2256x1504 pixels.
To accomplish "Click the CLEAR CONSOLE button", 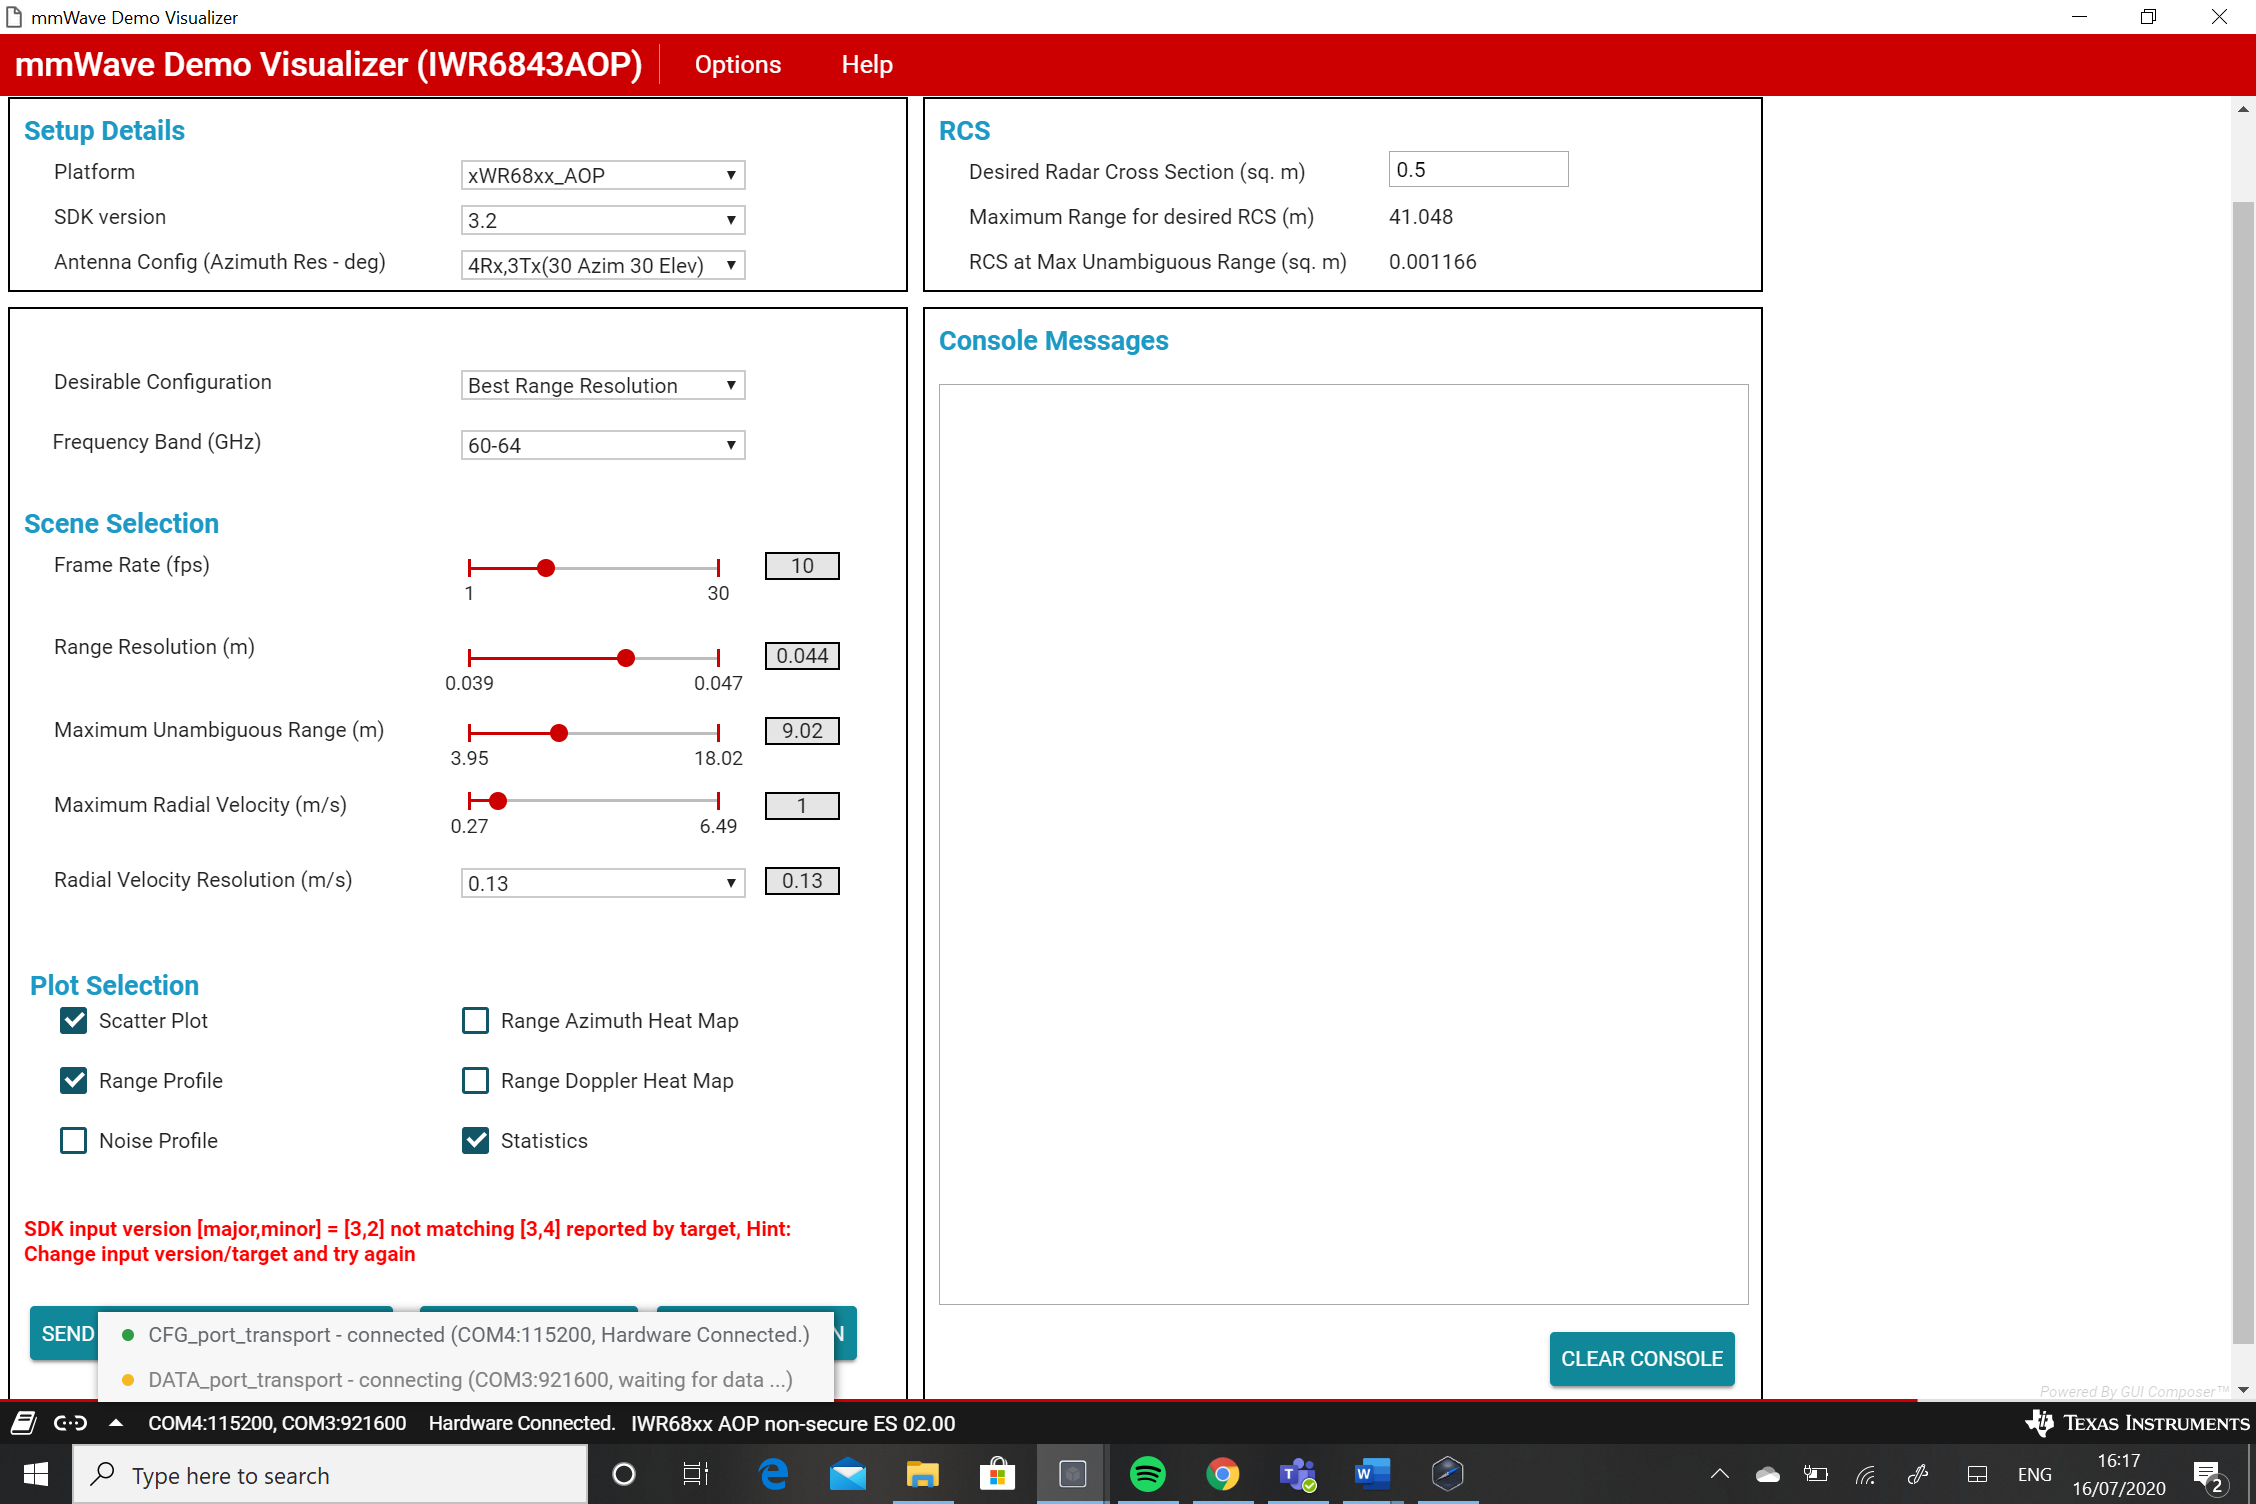I will [1642, 1359].
